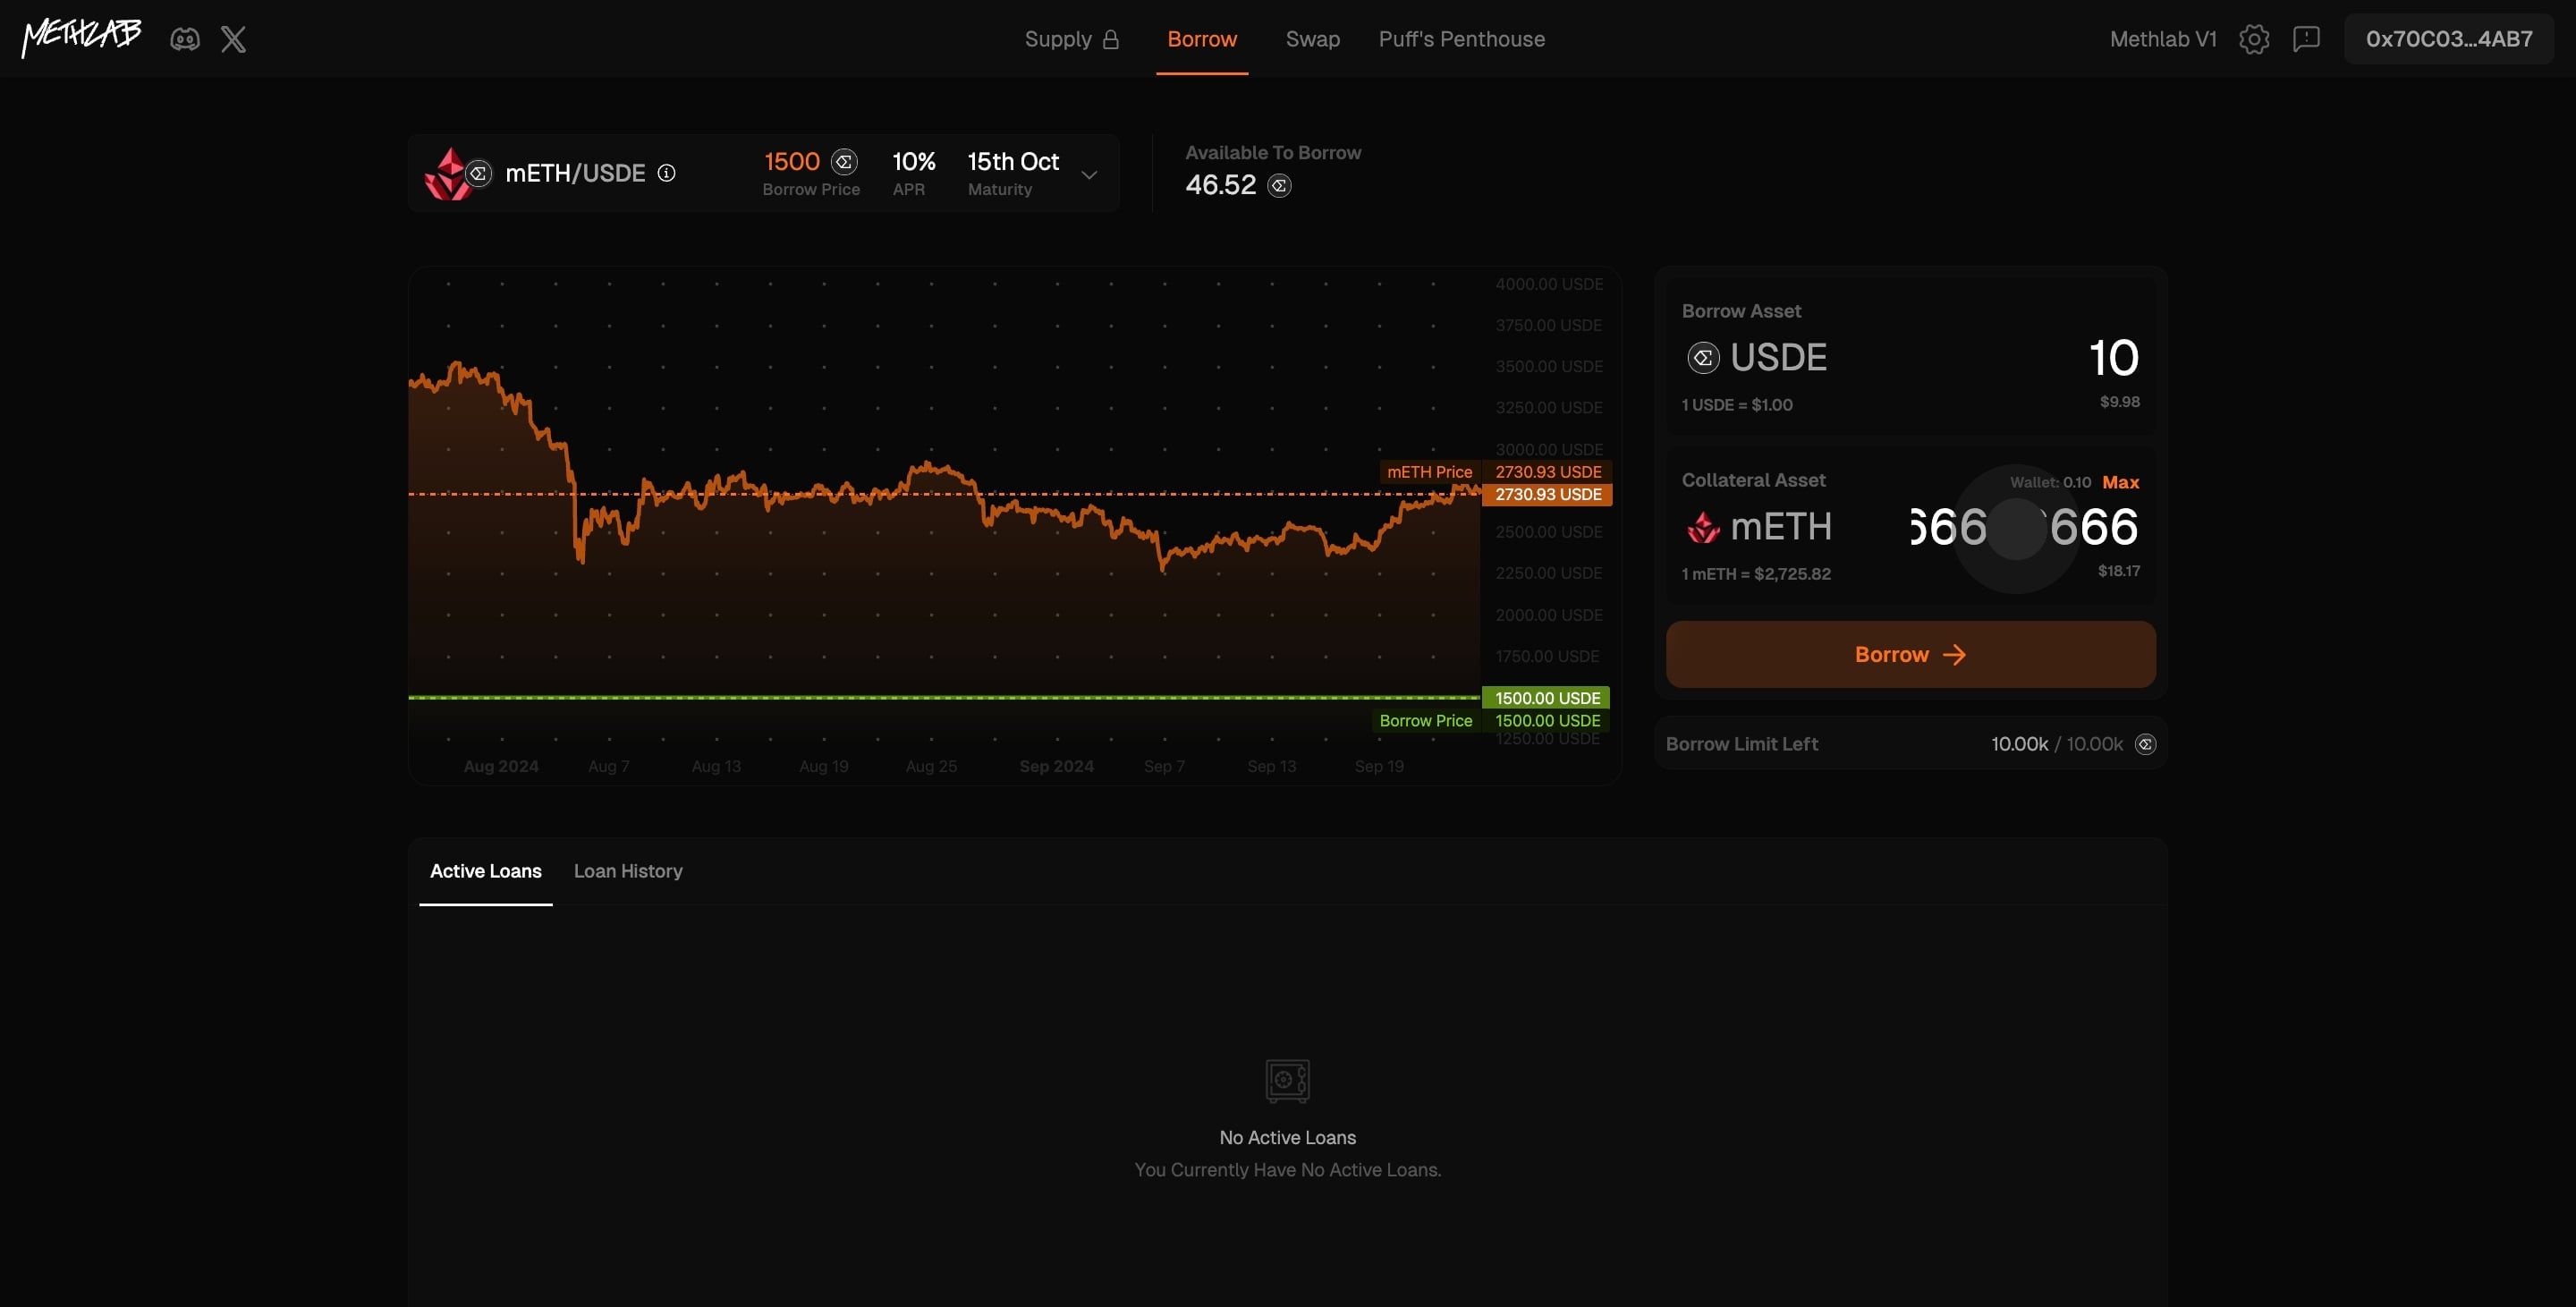Click USDE token icon next to 1500

pyautogui.click(x=845, y=161)
